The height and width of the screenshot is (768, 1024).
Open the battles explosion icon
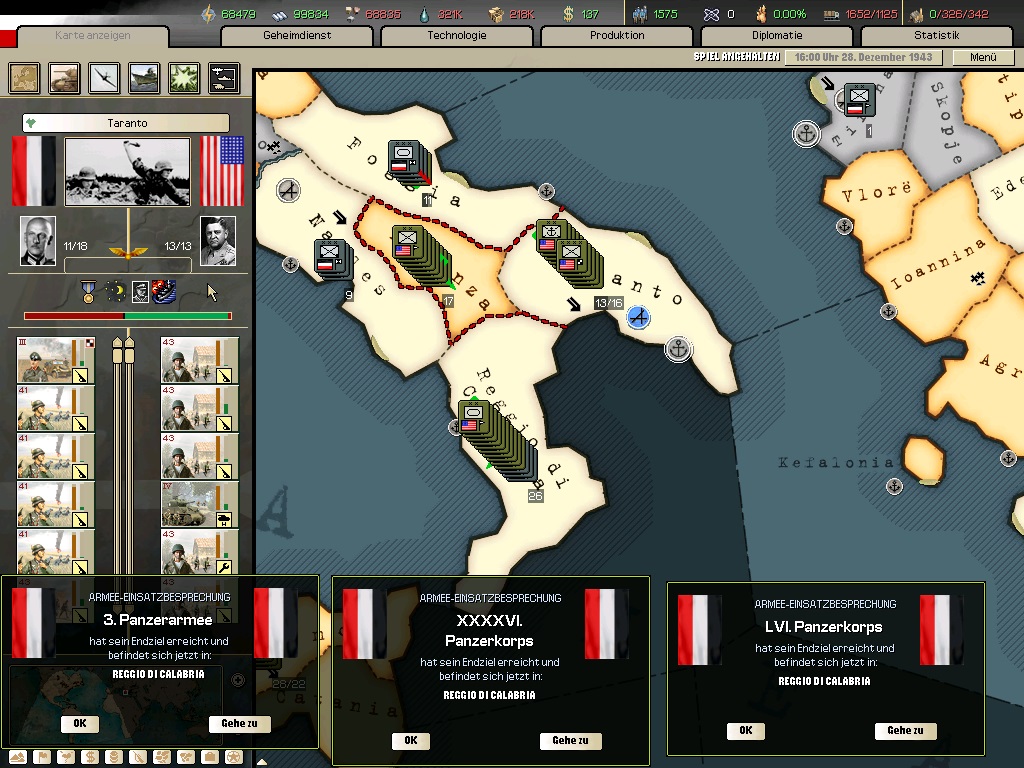(184, 78)
